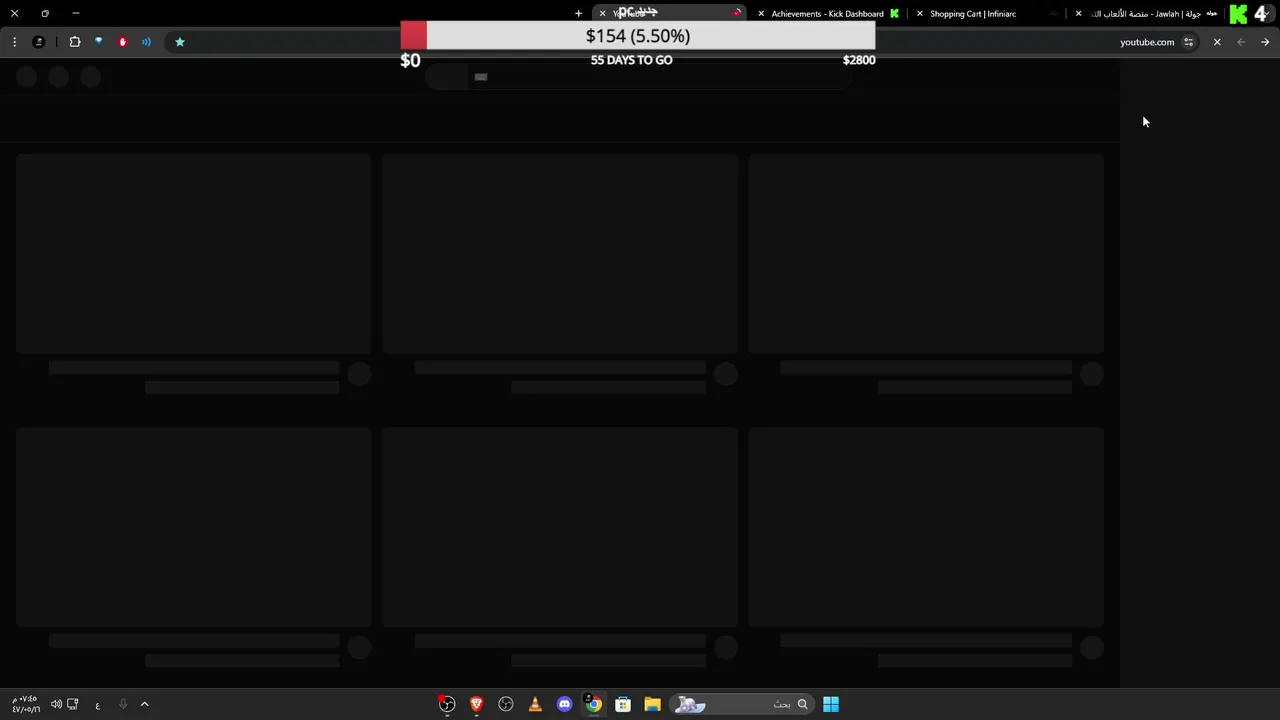1280x720 pixels.
Task: Open VLC media player from the taskbar
Action: tap(535, 704)
